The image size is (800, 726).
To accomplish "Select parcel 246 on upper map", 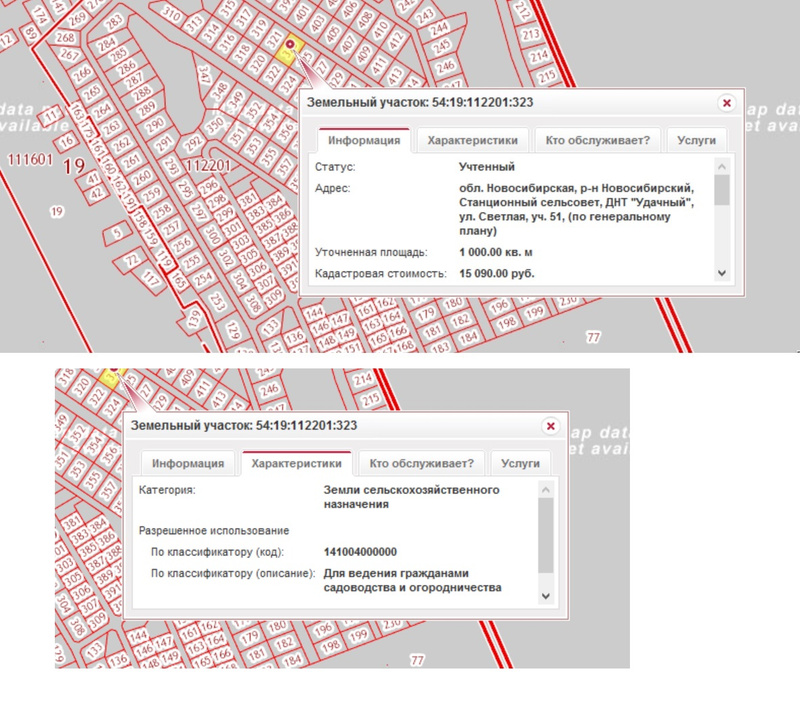I will tap(445, 66).
